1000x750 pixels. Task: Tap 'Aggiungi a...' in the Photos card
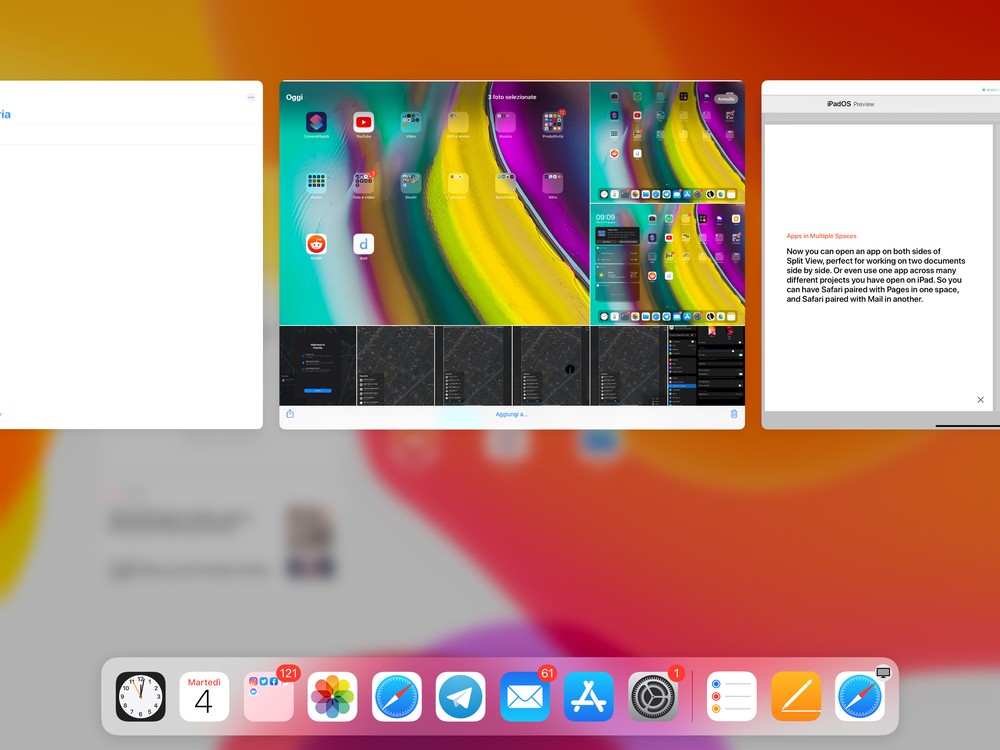coord(511,415)
